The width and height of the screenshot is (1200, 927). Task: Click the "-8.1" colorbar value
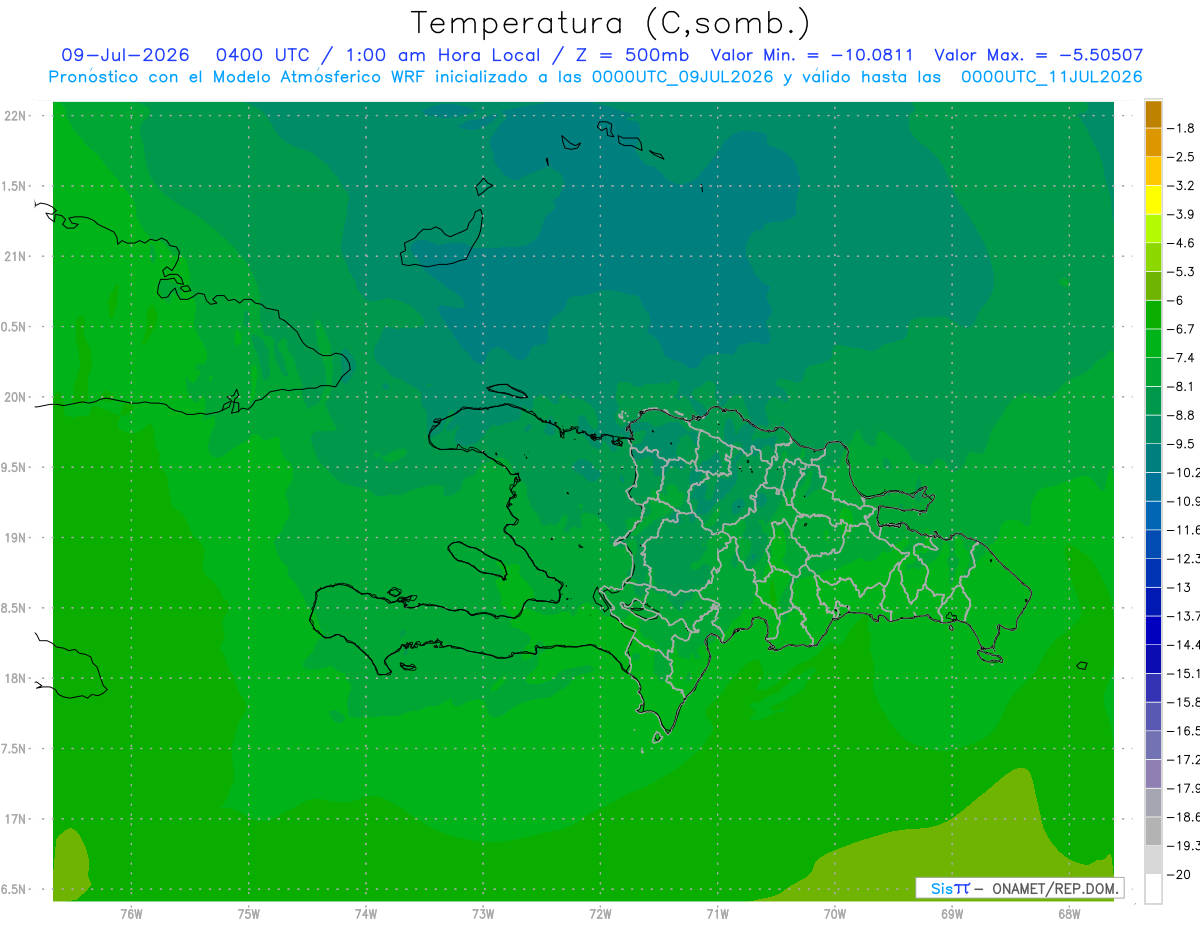[1182, 386]
